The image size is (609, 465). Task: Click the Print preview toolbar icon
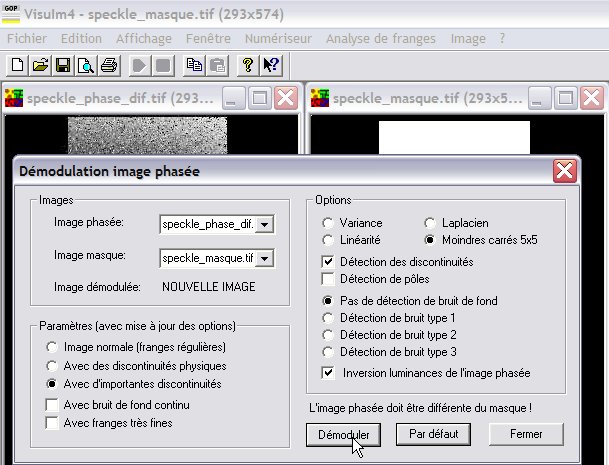(x=86, y=65)
